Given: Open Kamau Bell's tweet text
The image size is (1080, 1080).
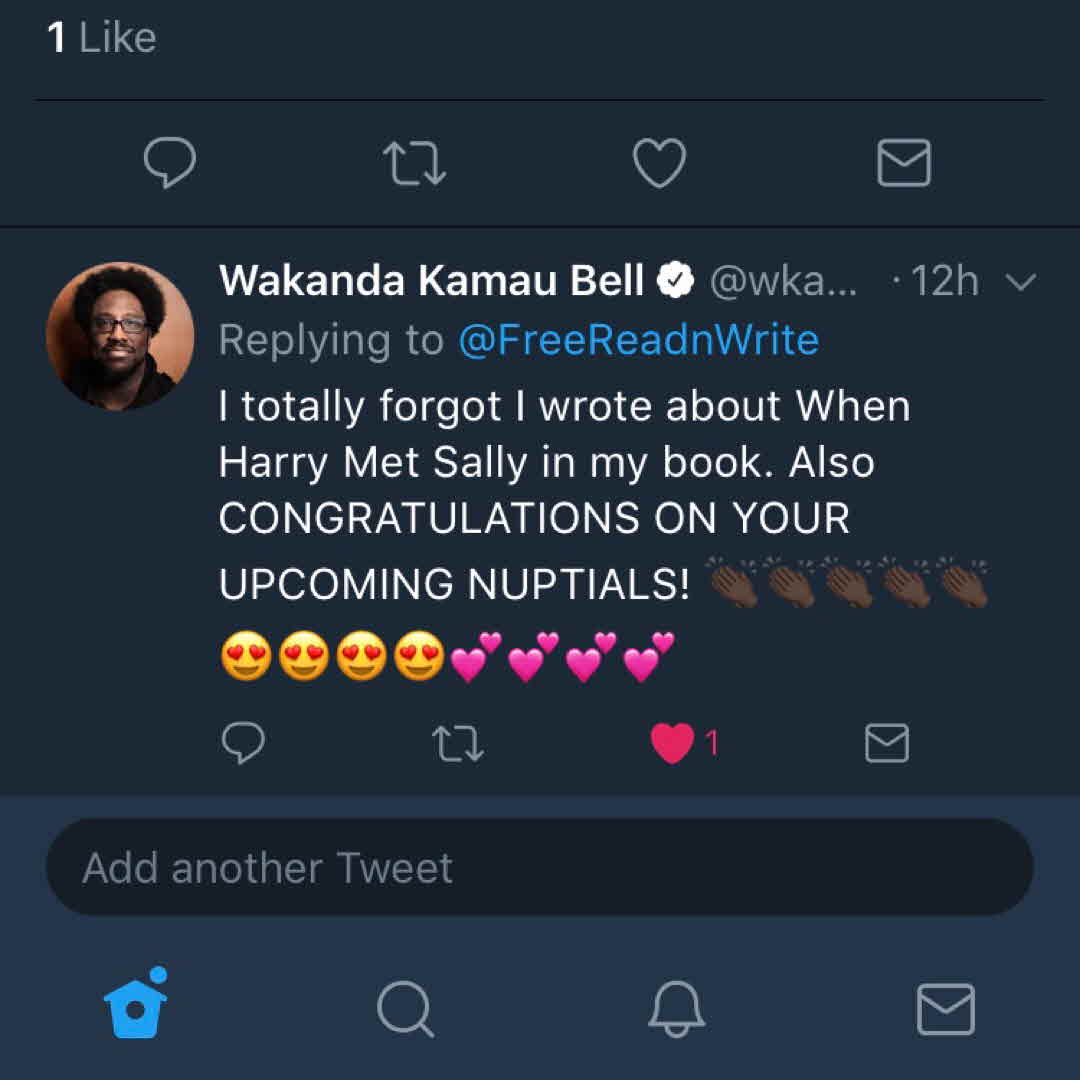Looking at the screenshot, I should (x=560, y=462).
